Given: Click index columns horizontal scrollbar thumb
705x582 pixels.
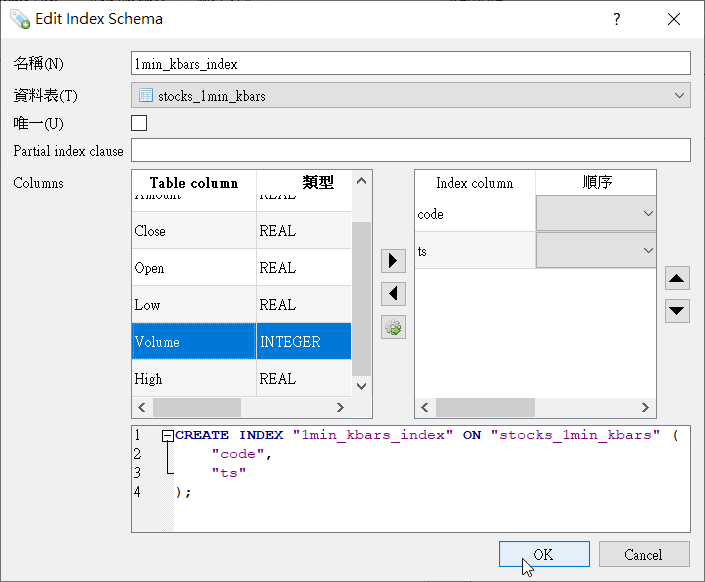Looking at the screenshot, I should coord(486,407).
